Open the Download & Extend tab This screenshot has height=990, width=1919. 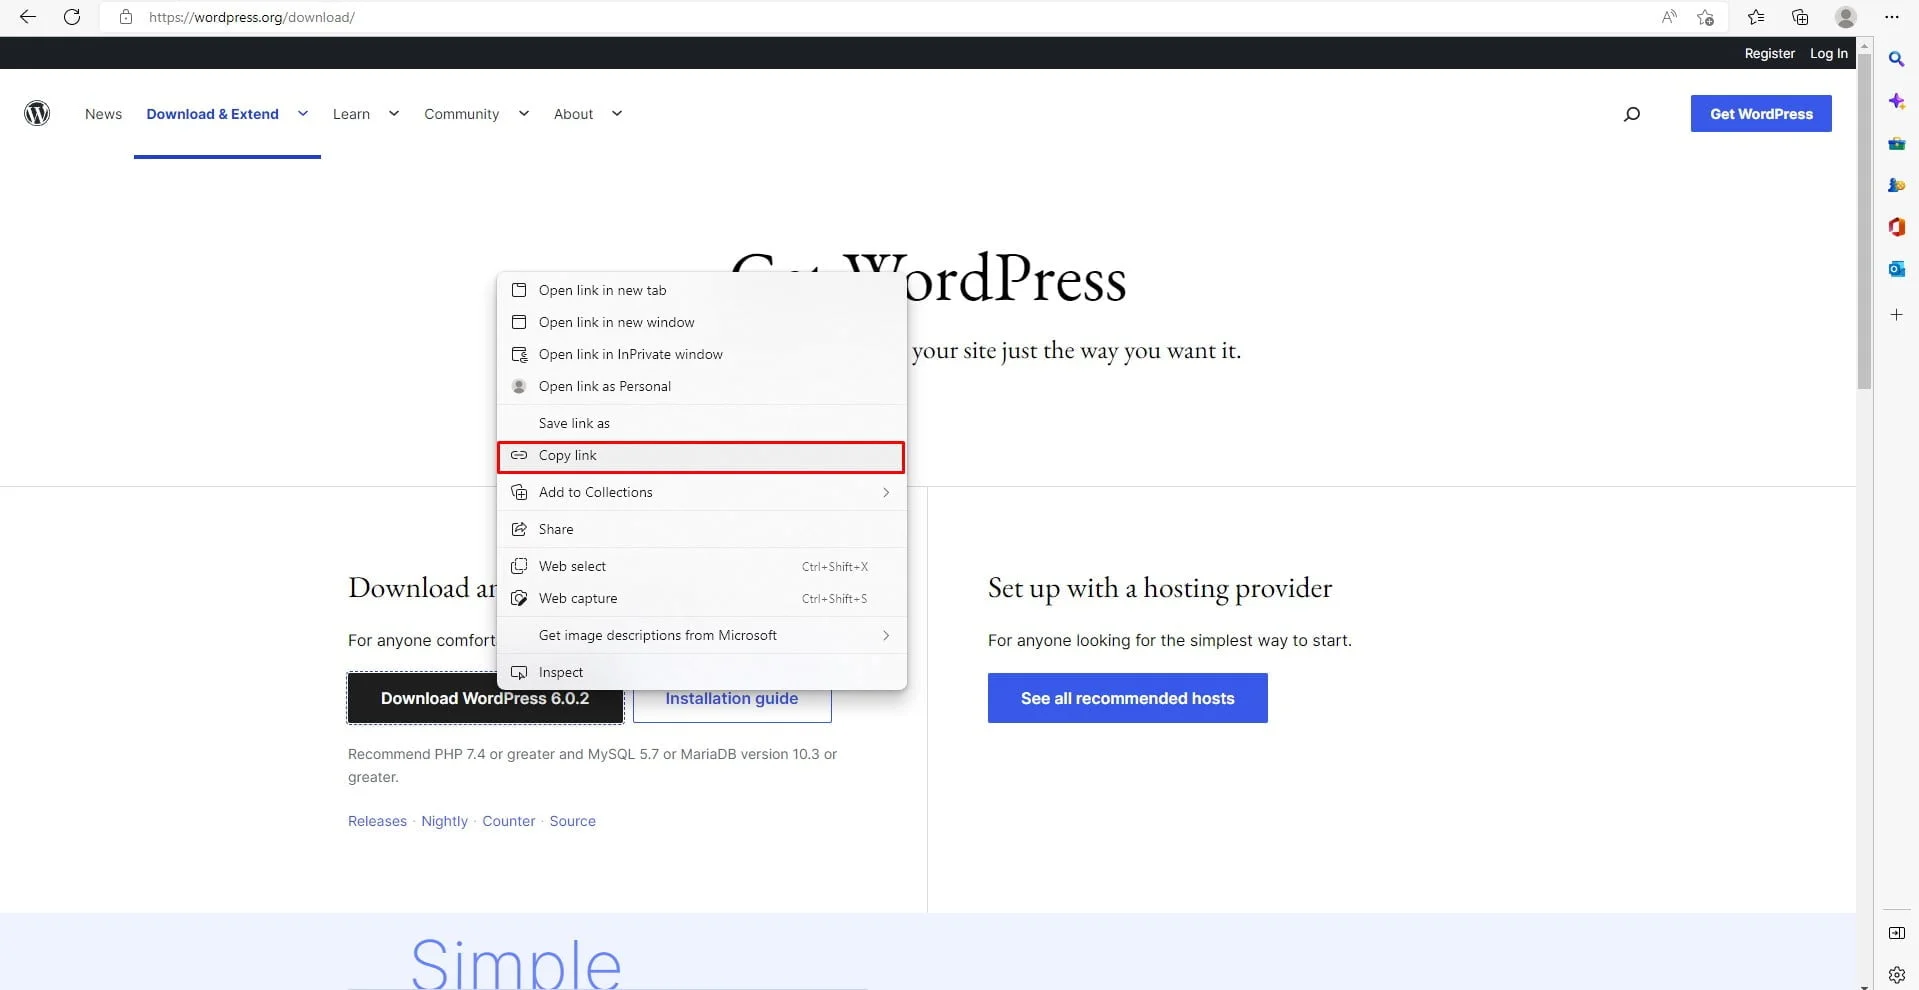(x=213, y=114)
